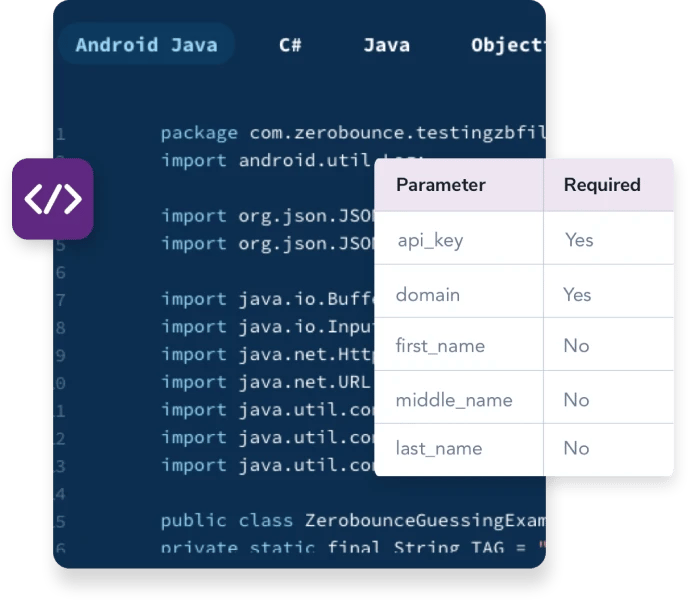The width and height of the screenshot is (689, 601).
Task: Click line number 6 on the blank line
Action: [61, 272]
